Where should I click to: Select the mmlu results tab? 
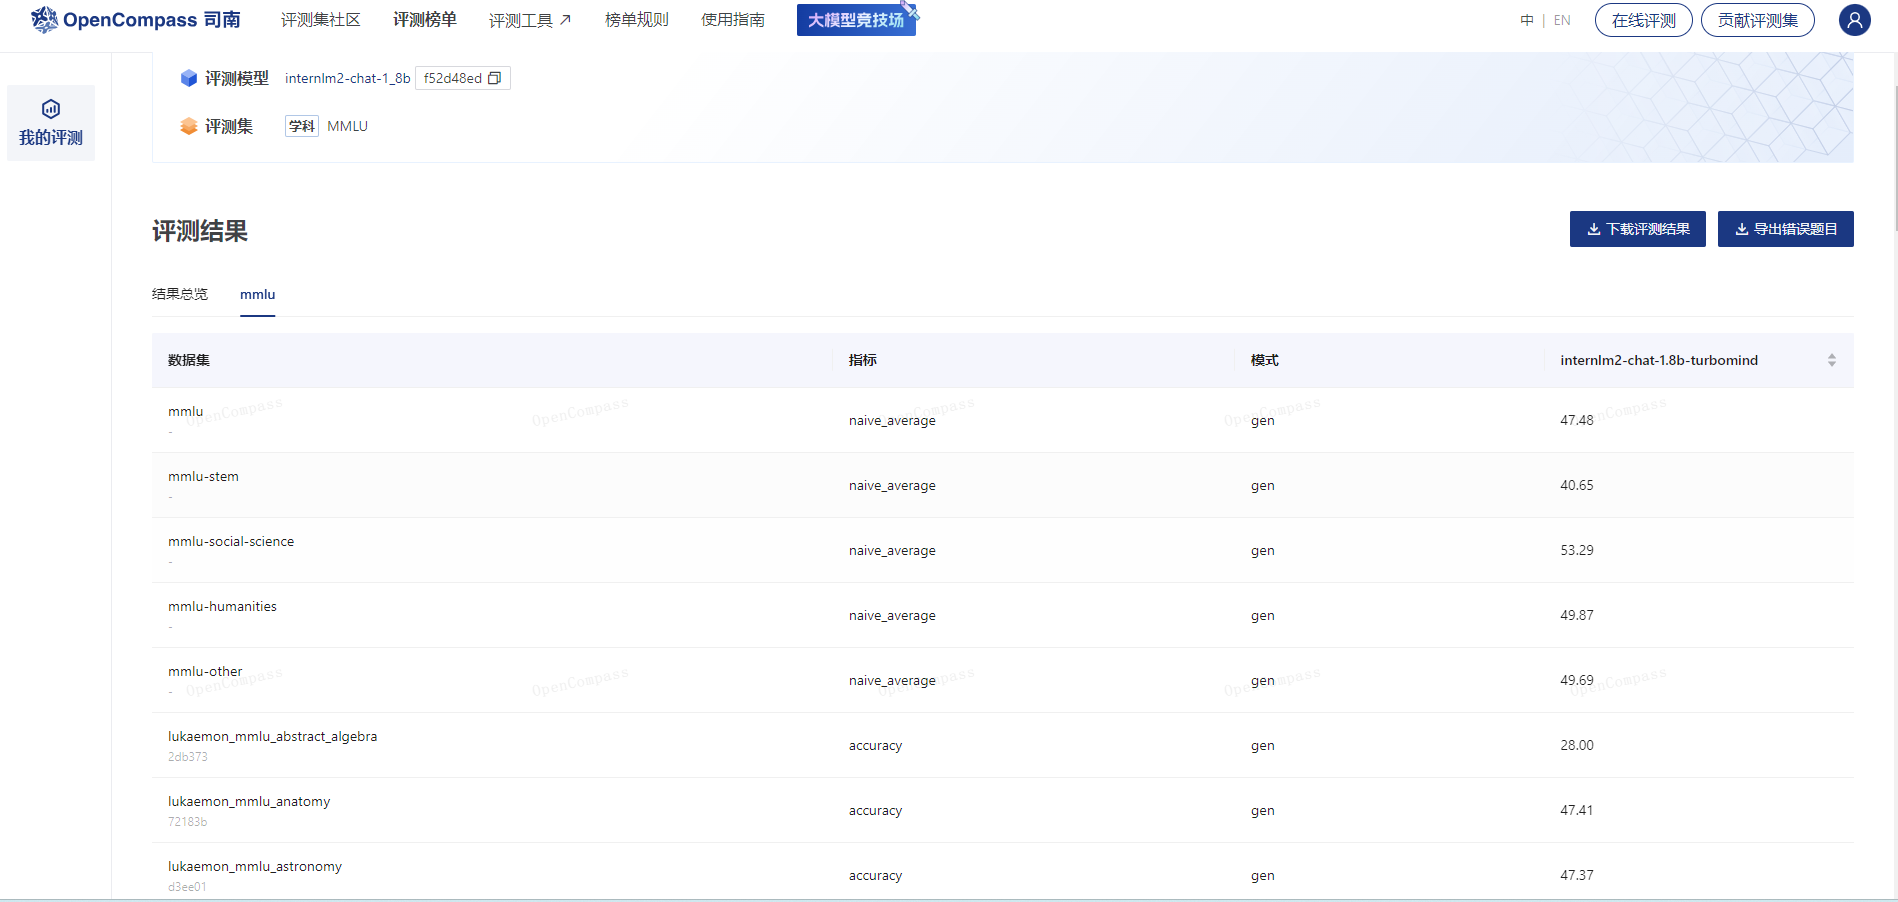pyautogui.click(x=257, y=295)
